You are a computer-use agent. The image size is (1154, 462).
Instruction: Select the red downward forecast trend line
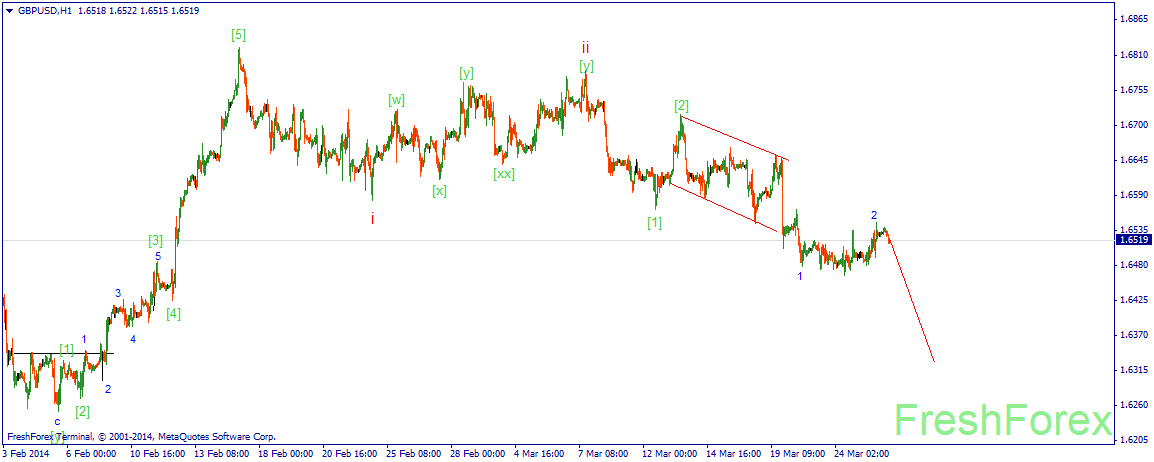(911, 300)
